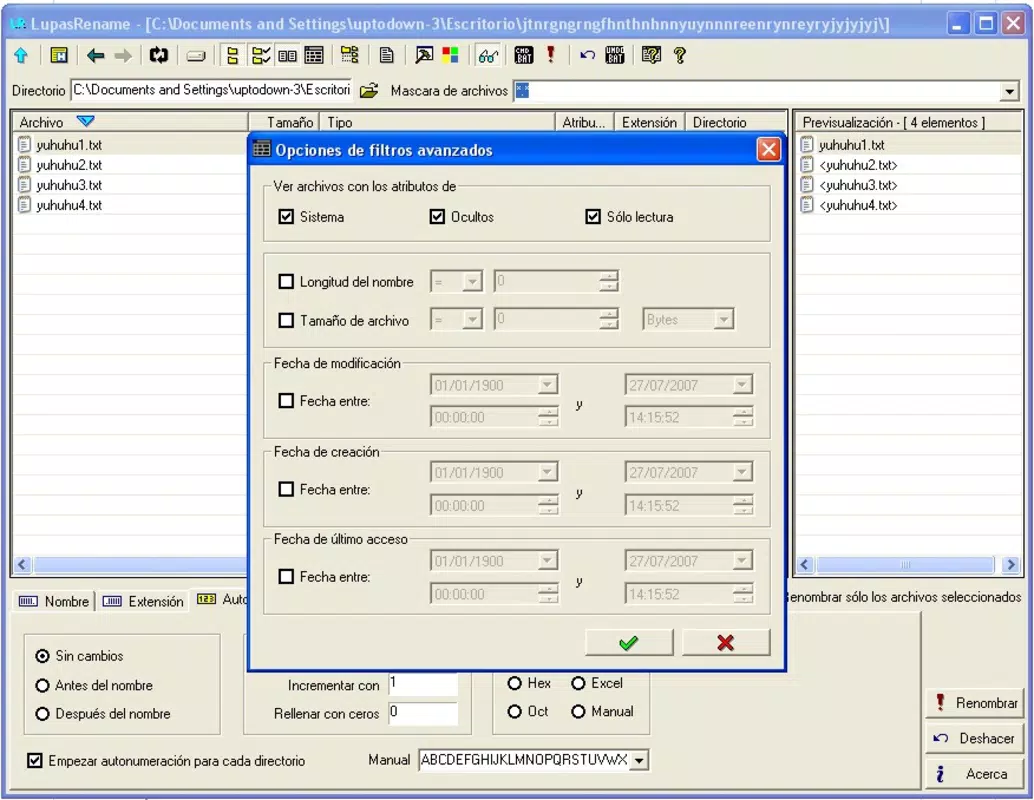The height and width of the screenshot is (800, 1034).
Task: Enable the Tamaño de archivo filter
Action: click(x=286, y=321)
